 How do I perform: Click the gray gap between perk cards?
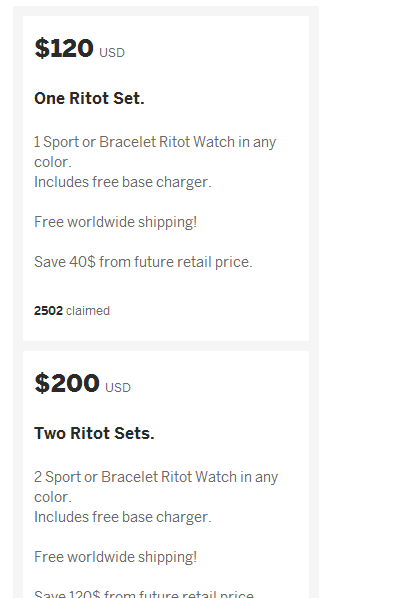pos(166,346)
